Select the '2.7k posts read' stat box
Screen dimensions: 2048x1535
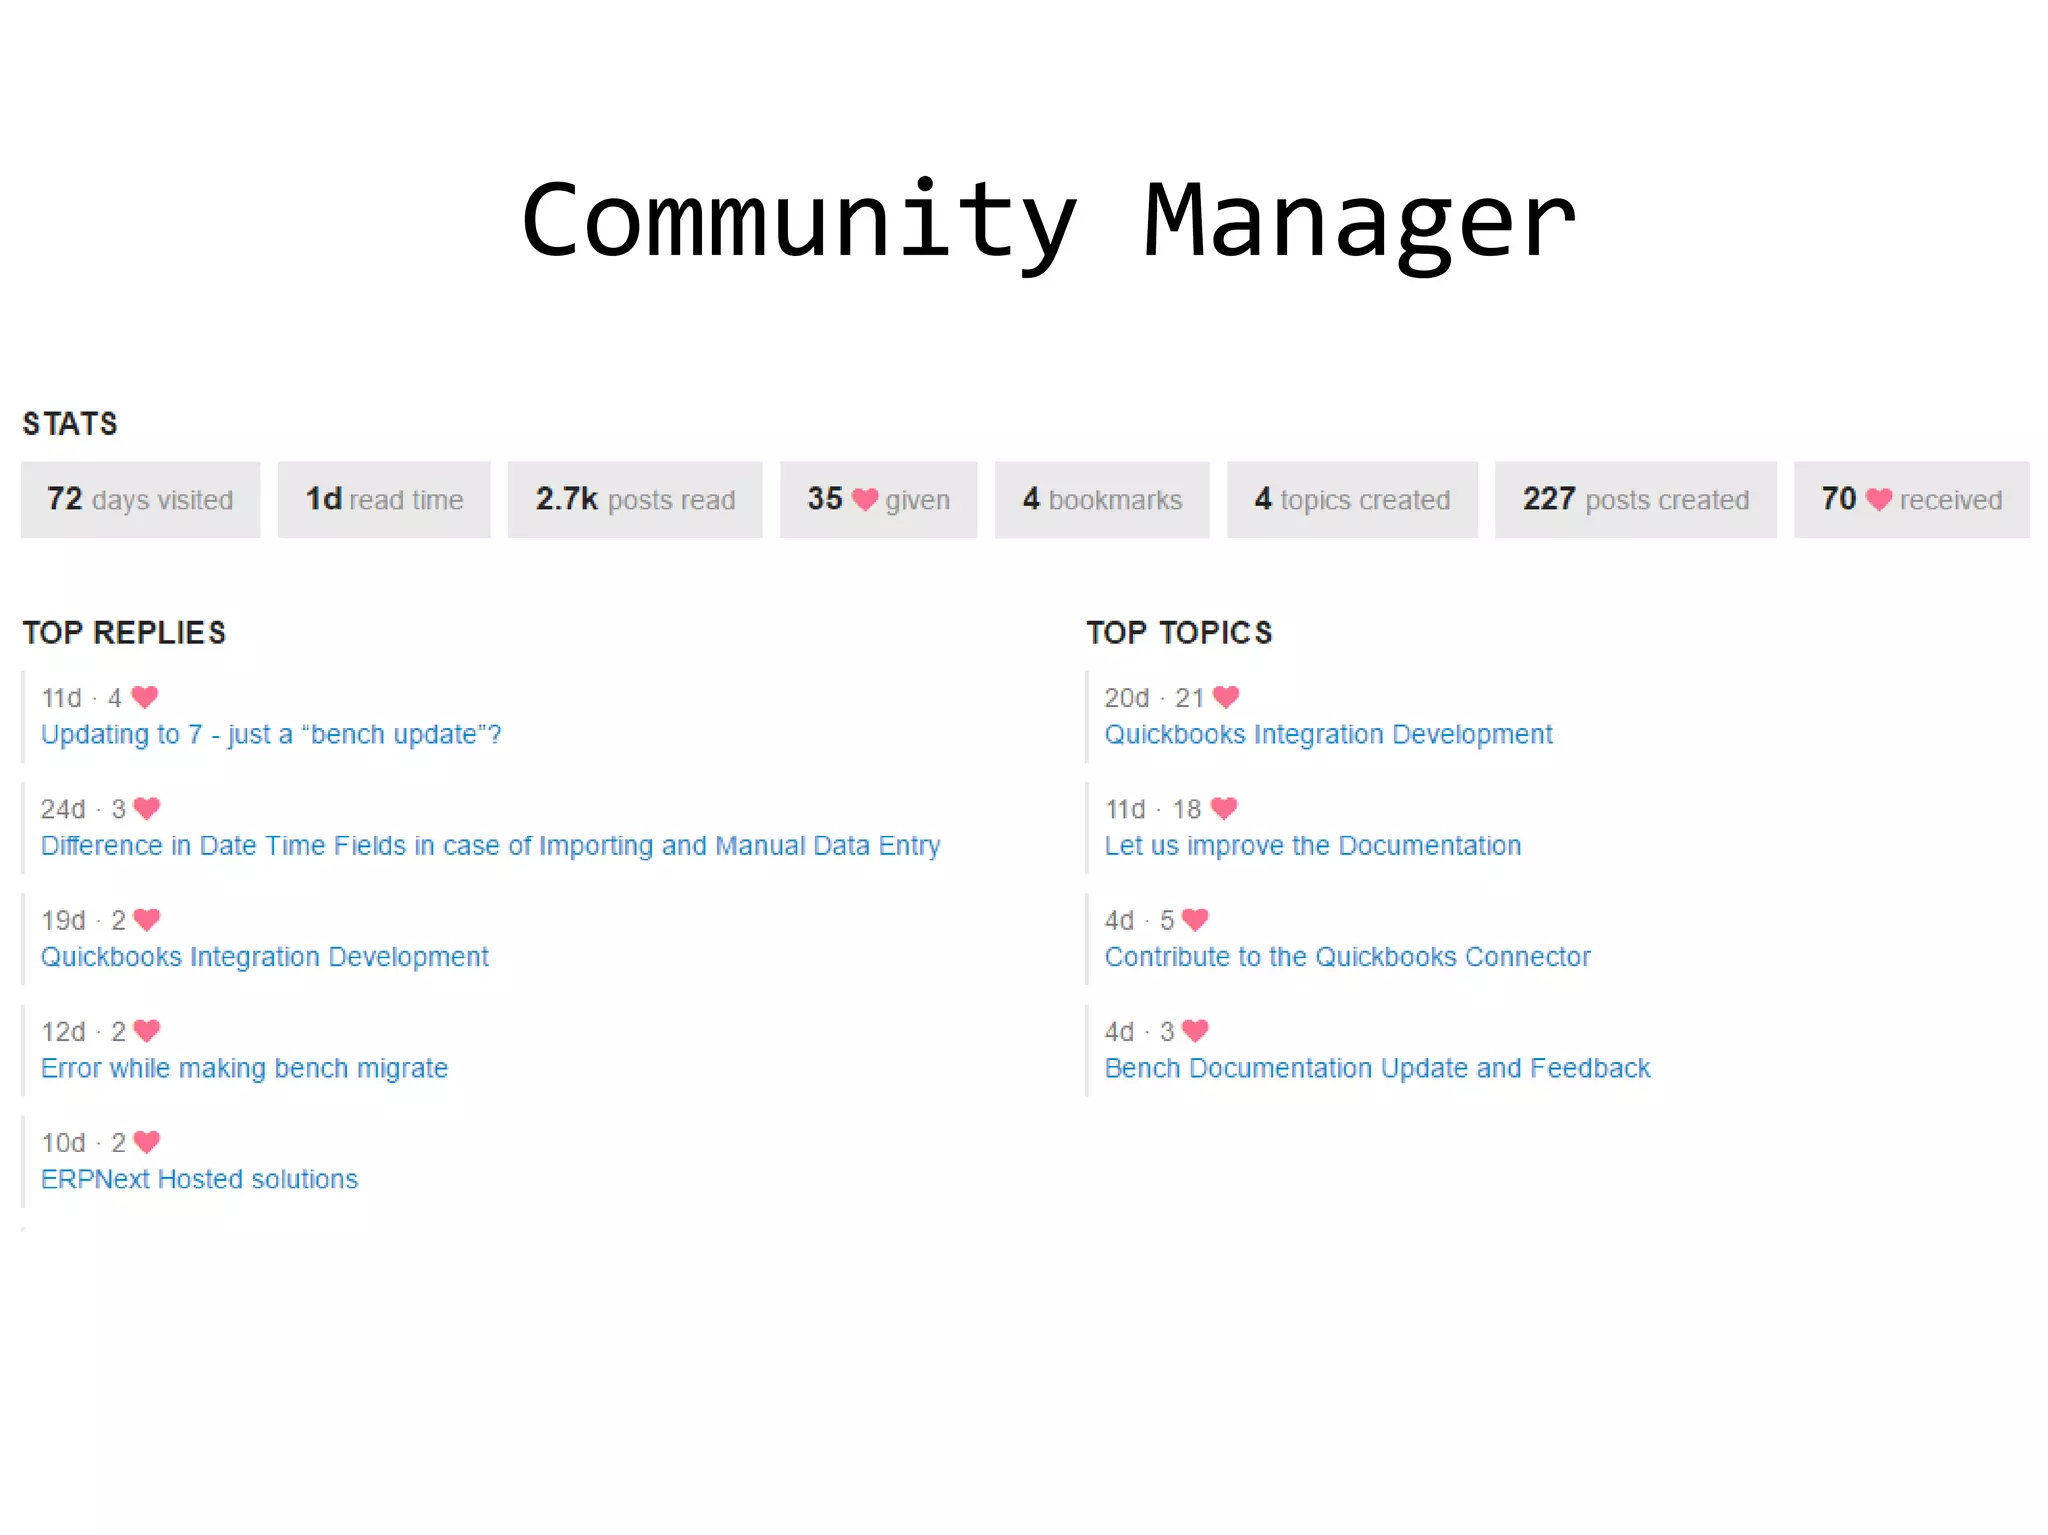(635, 499)
